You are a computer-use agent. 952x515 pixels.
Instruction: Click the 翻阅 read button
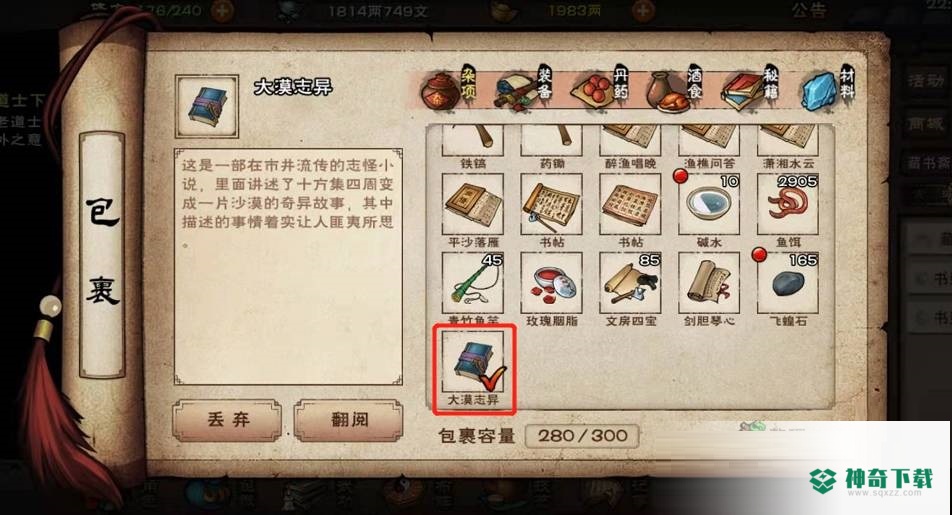(x=349, y=420)
